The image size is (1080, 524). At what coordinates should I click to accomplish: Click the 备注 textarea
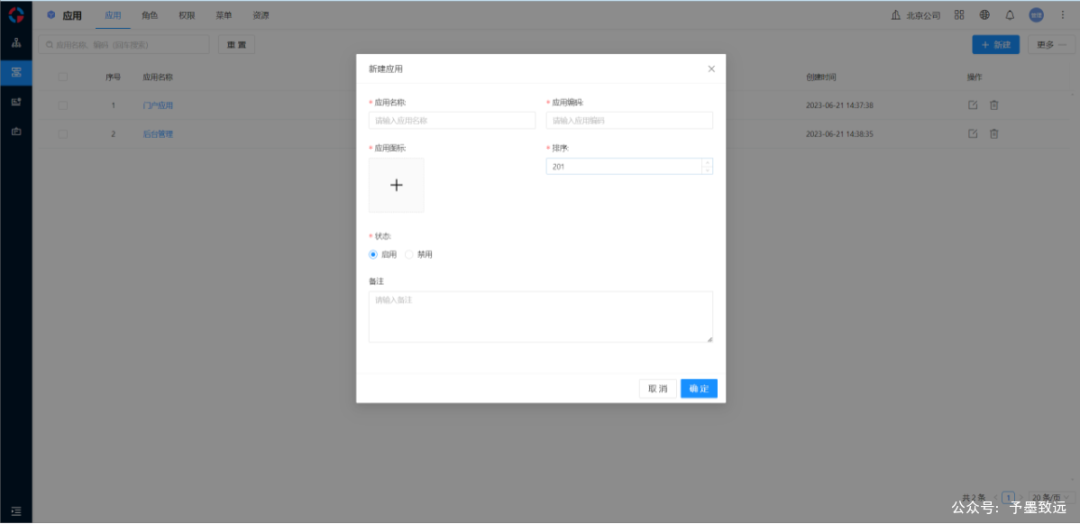pos(541,317)
